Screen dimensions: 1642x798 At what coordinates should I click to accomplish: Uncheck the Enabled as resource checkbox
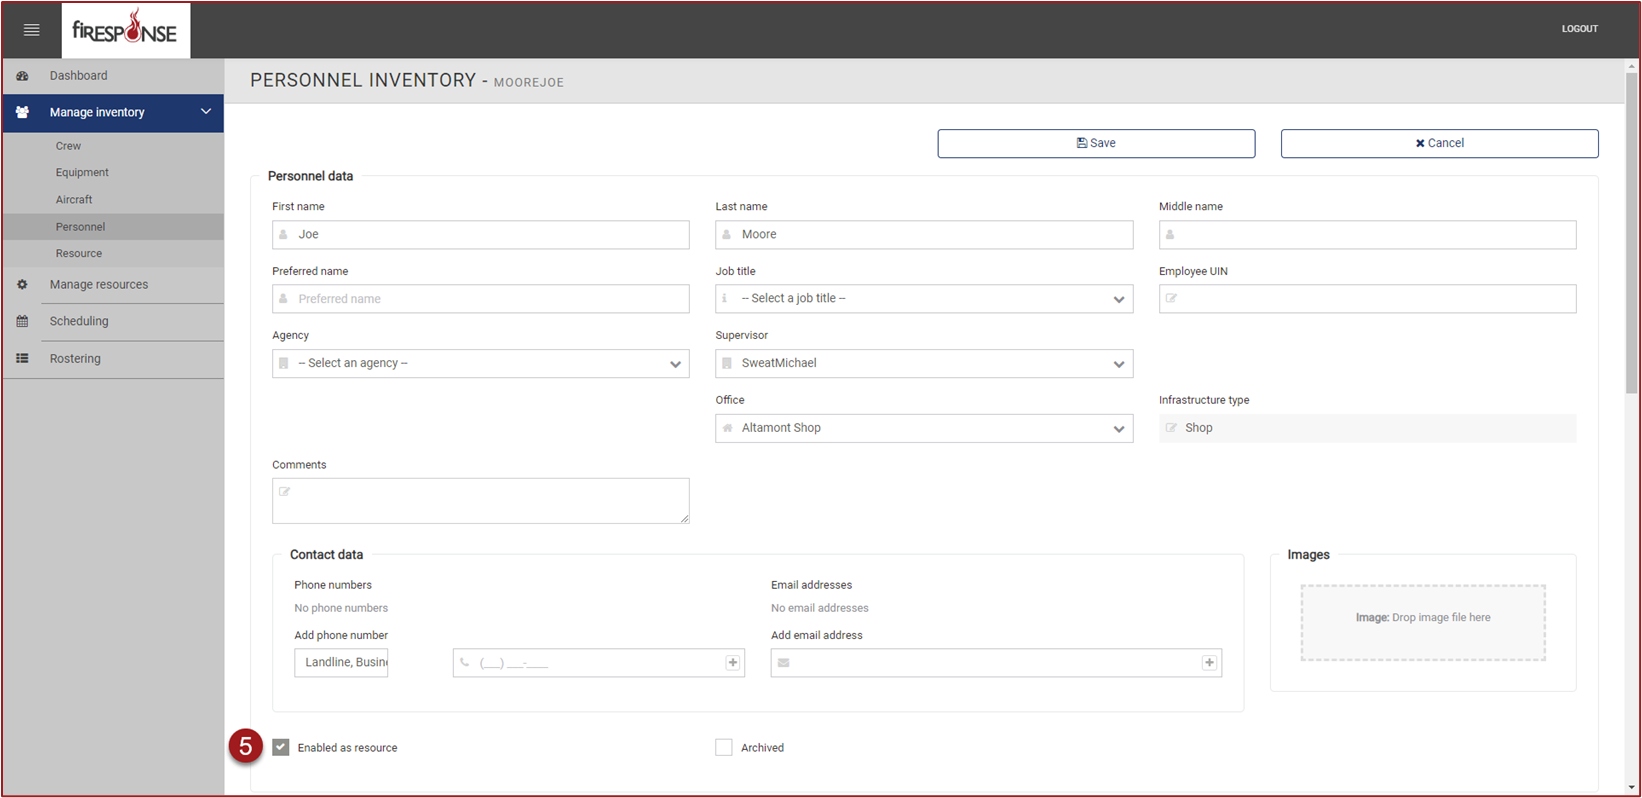click(281, 748)
